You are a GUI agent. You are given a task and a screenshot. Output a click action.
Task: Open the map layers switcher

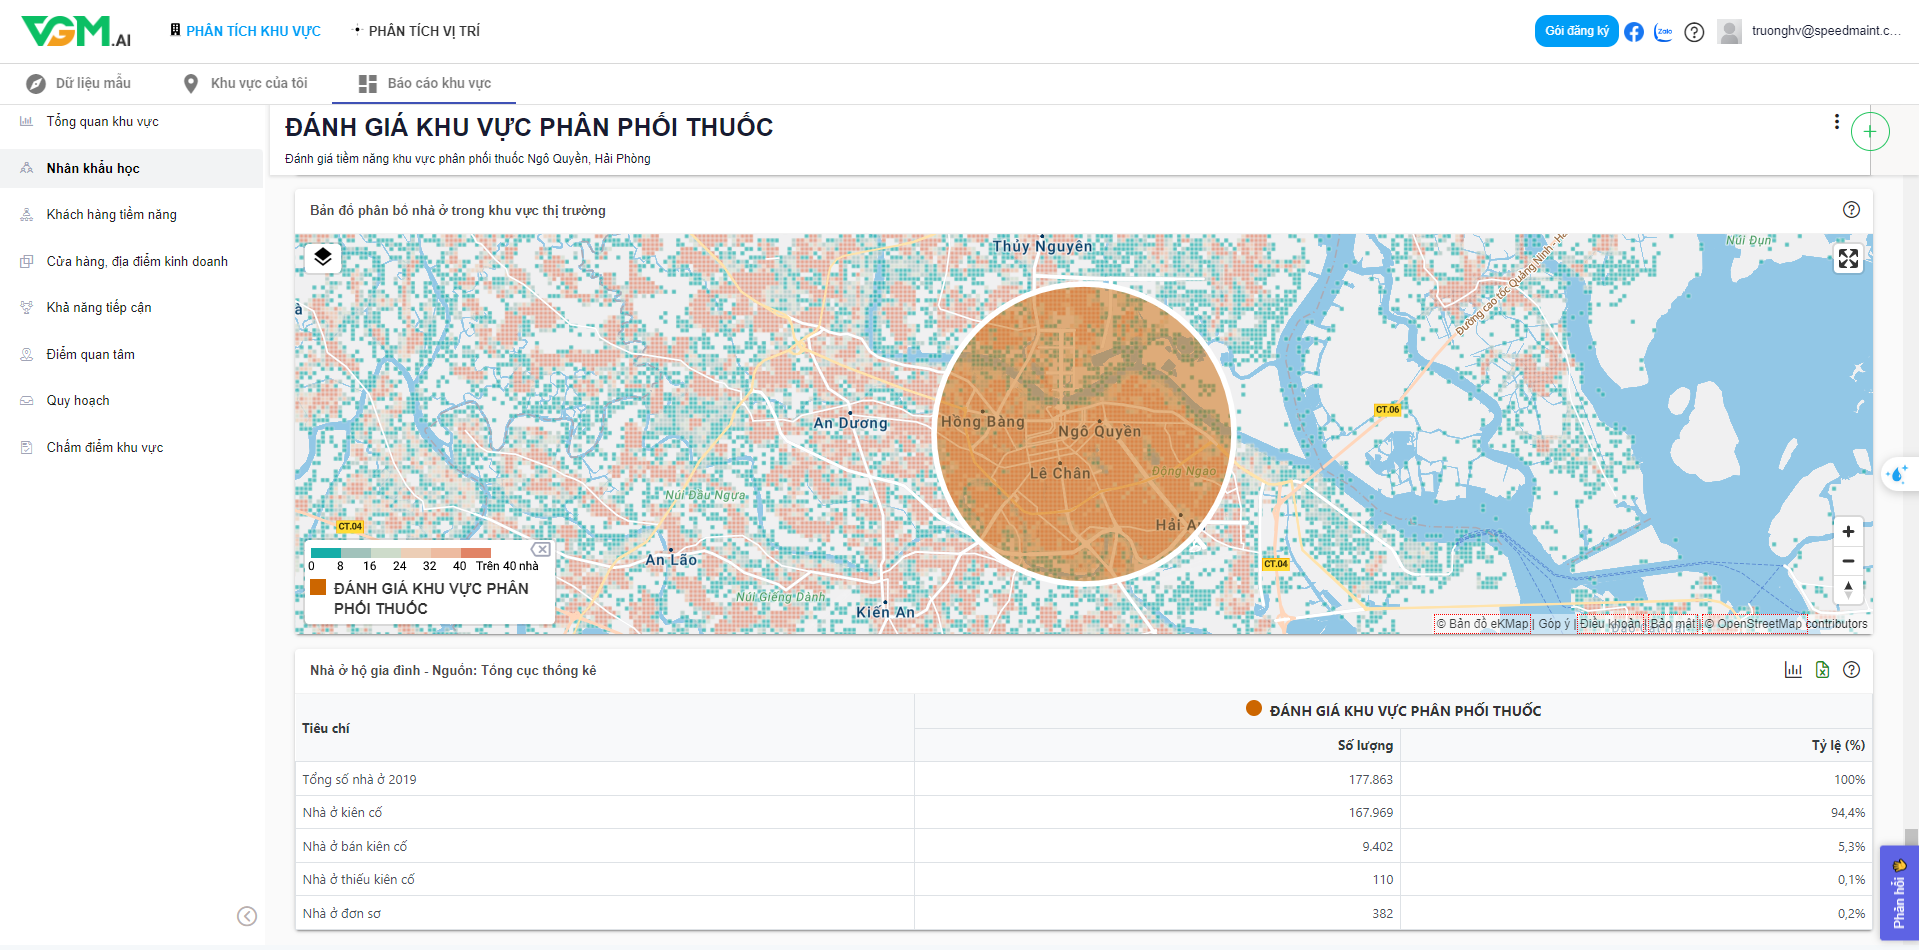click(322, 258)
